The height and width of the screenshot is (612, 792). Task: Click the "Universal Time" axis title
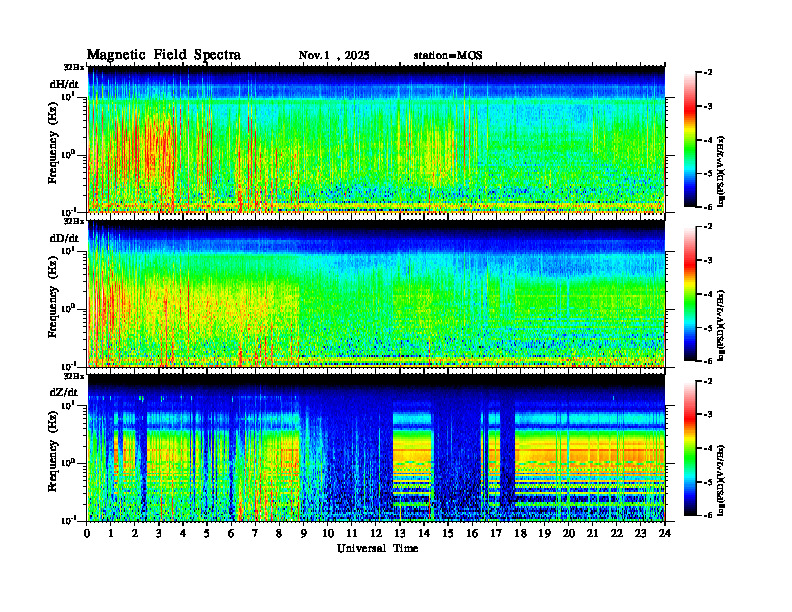pyautogui.click(x=377, y=548)
